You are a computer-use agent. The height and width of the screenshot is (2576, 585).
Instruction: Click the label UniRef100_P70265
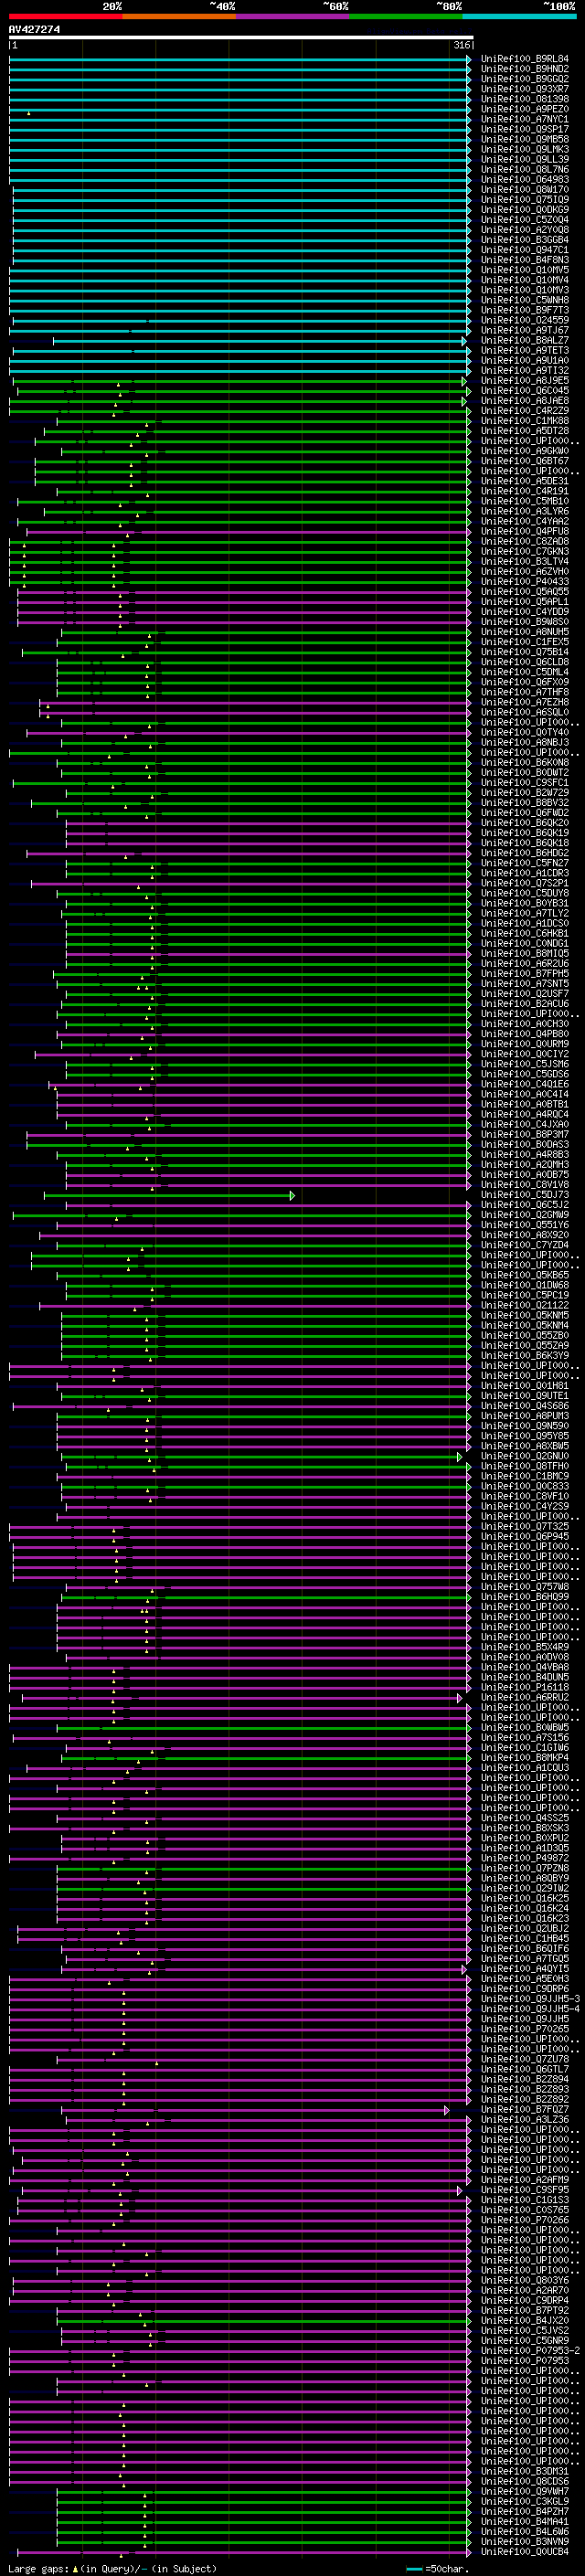(524, 2028)
